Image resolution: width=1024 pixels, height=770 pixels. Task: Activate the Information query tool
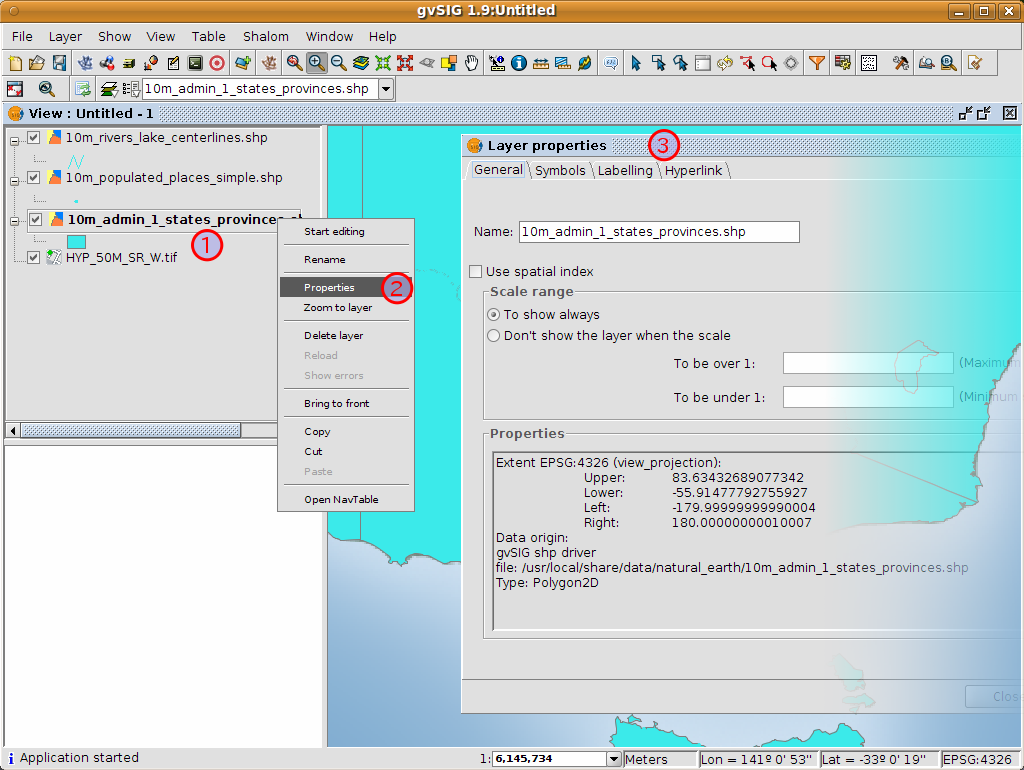click(x=519, y=63)
